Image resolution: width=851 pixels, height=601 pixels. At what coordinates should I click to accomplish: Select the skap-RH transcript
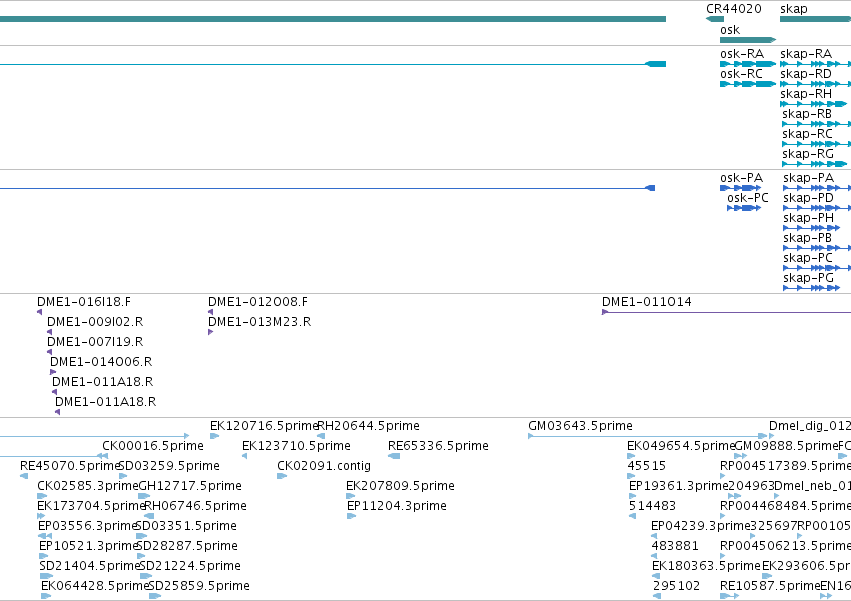coord(813,104)
